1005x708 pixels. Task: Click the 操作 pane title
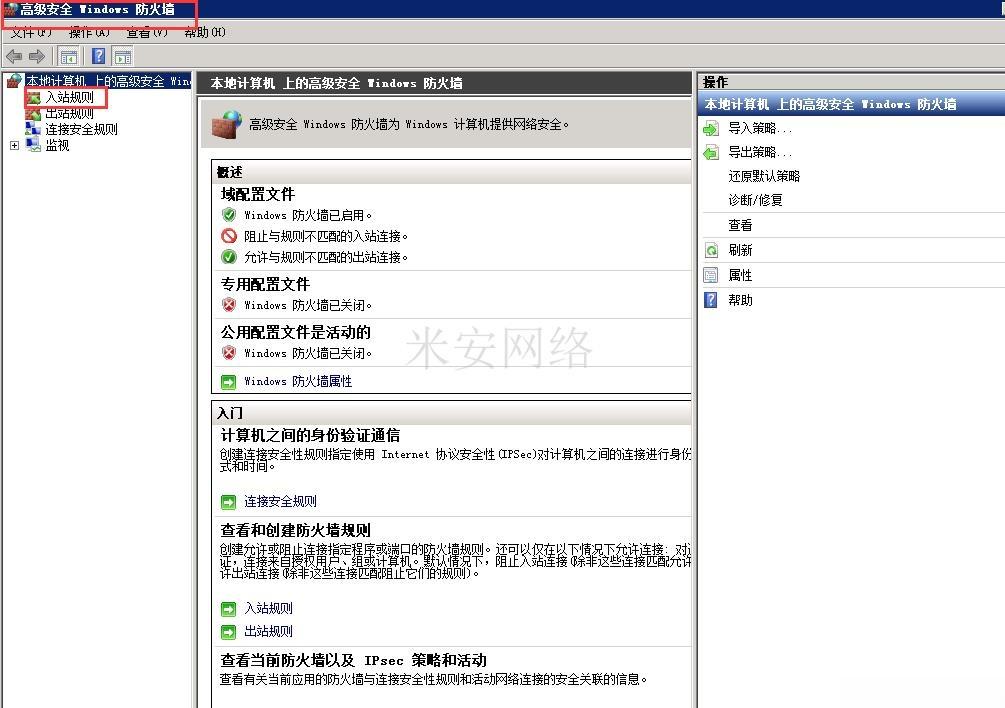[715, 83]
